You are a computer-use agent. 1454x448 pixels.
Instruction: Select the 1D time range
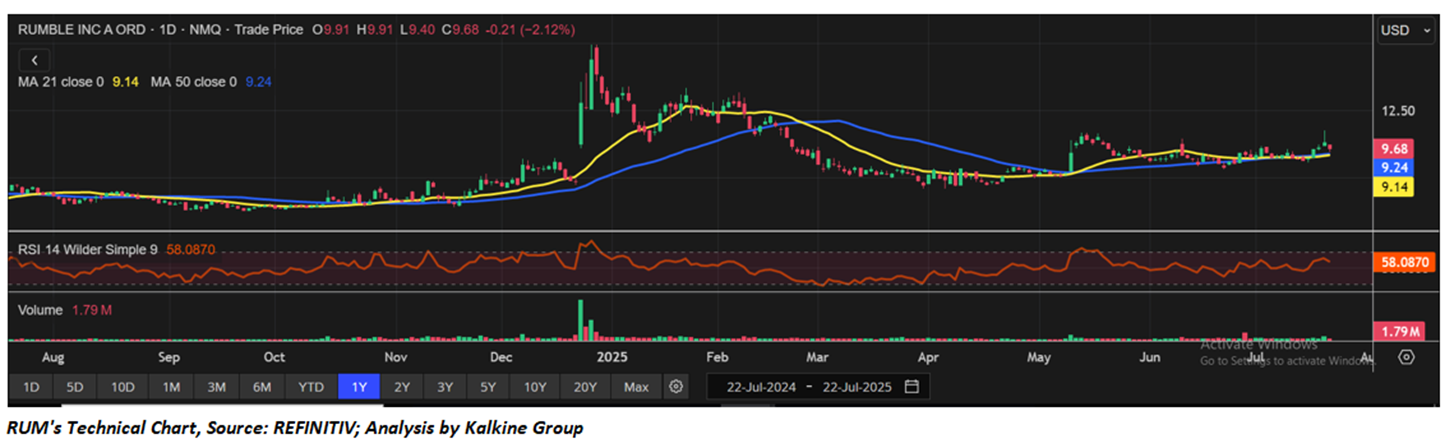tap(32, 387)
